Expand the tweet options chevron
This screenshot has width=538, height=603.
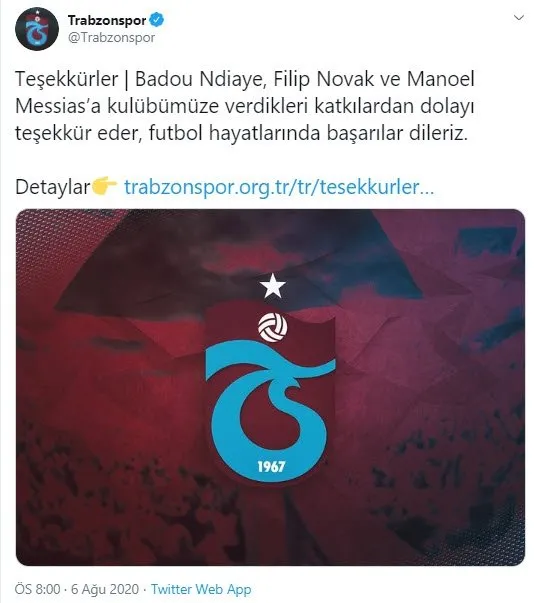coord(519,18)
